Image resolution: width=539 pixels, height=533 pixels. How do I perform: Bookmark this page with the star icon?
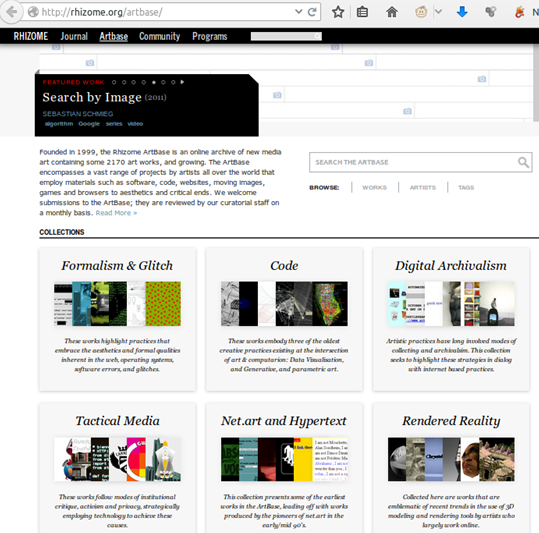(338, 12)
